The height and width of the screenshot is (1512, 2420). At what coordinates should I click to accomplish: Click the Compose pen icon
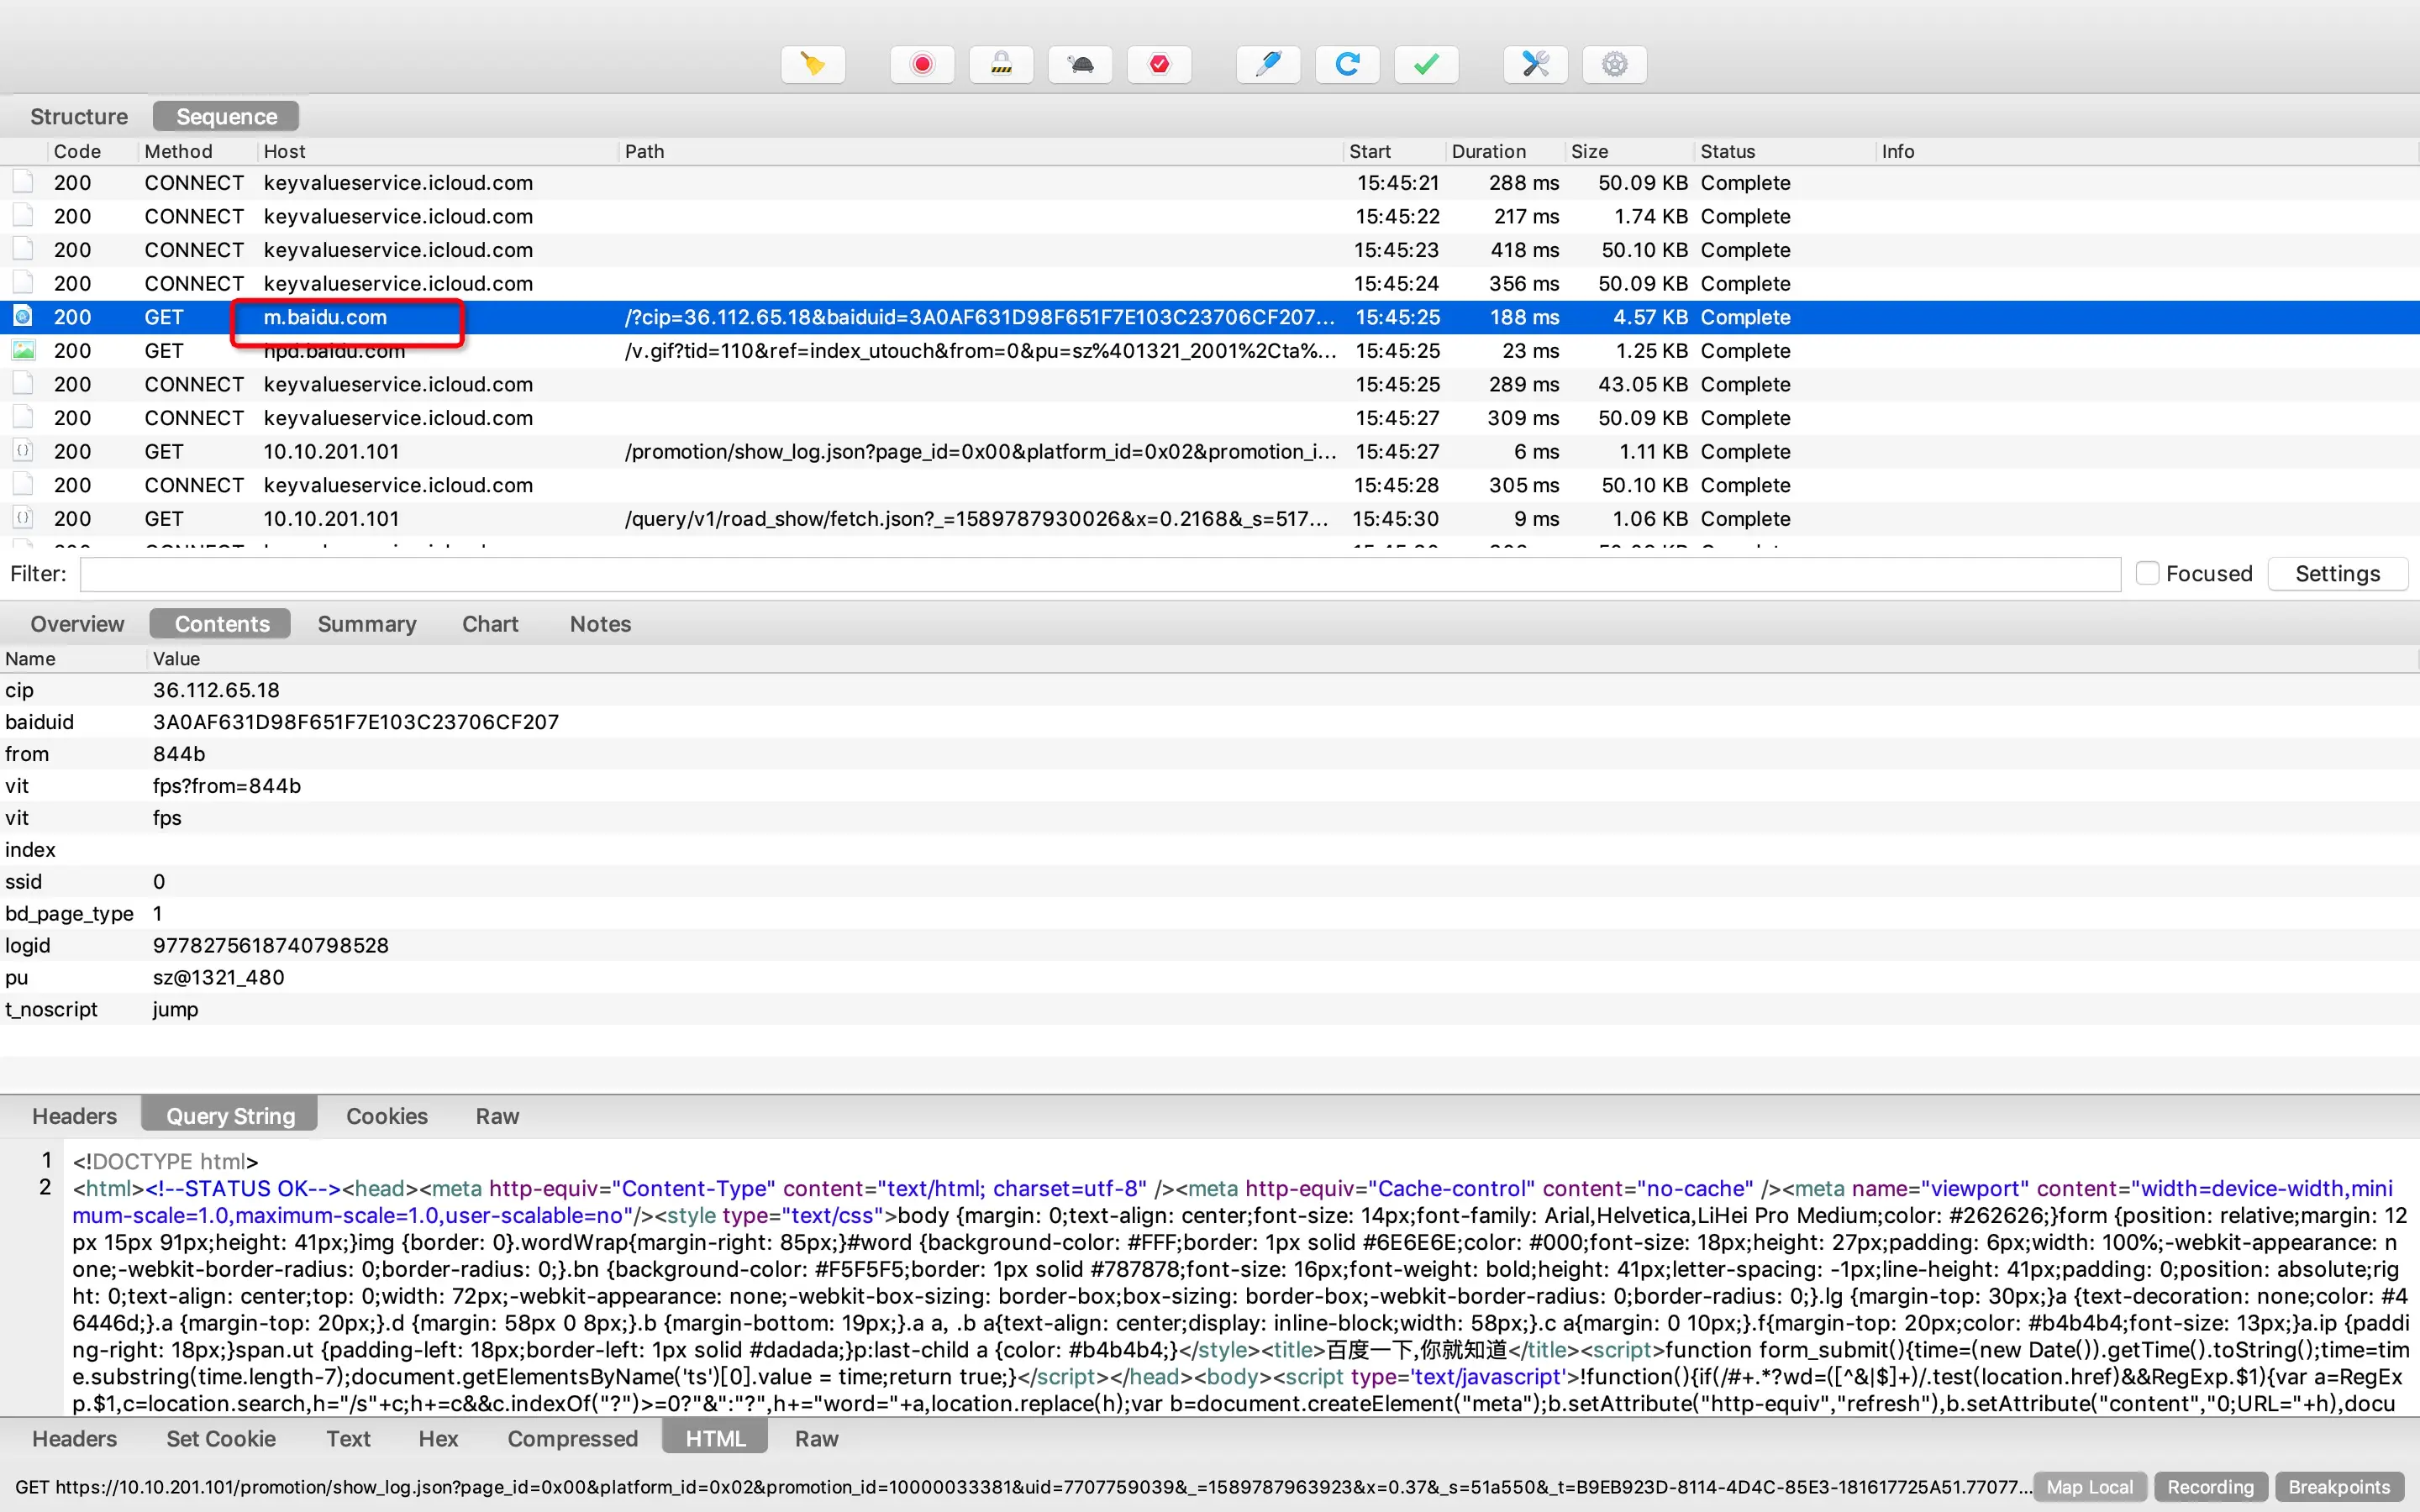(x=1268, y=65)
